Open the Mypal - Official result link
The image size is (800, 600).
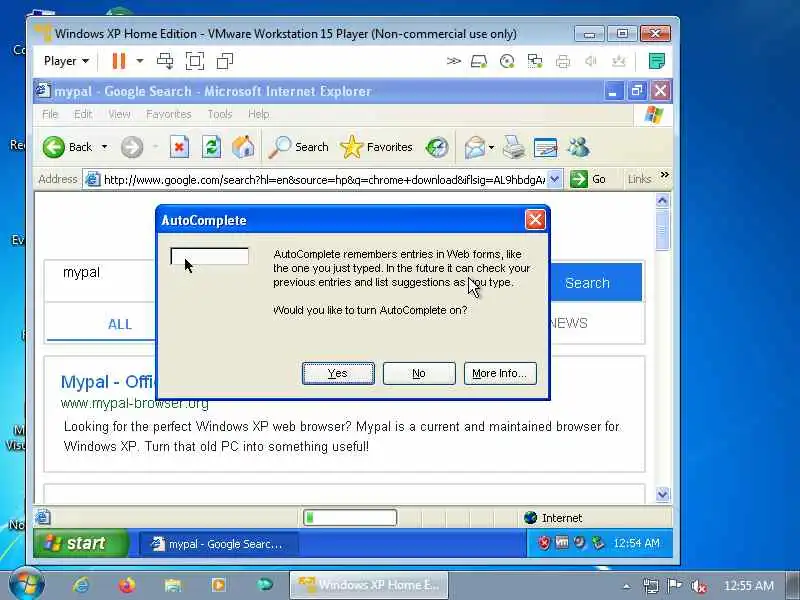coord(108,382)
